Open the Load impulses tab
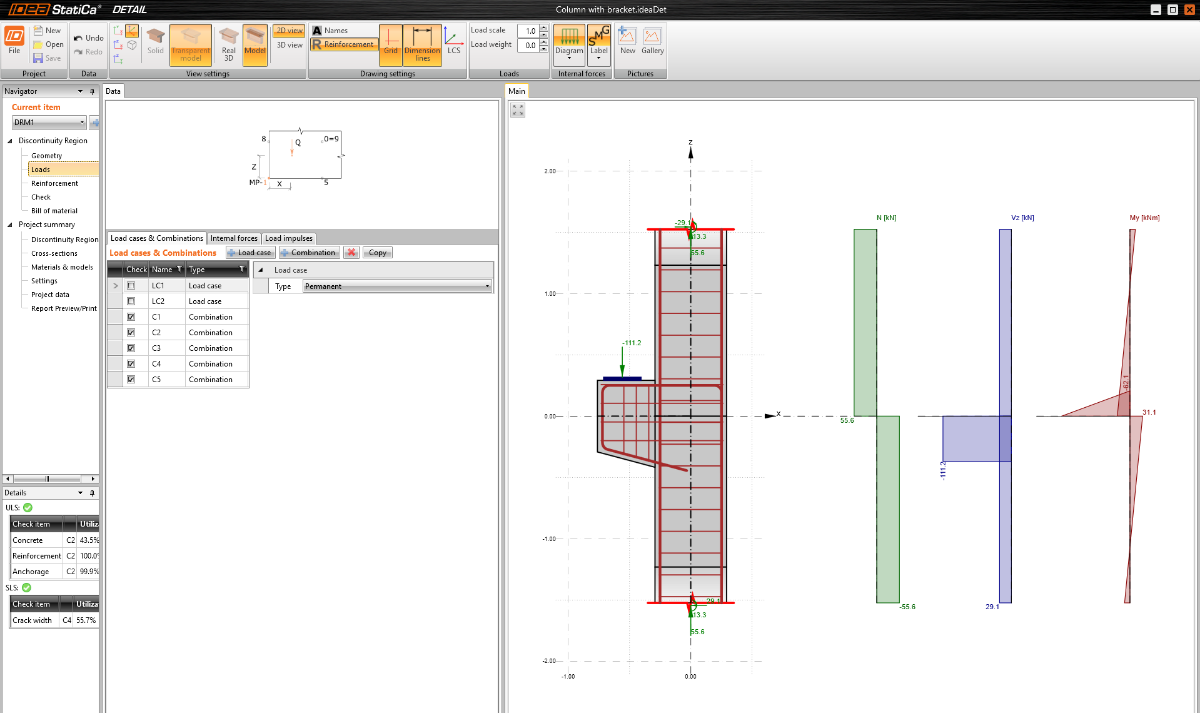 (288, 238)
